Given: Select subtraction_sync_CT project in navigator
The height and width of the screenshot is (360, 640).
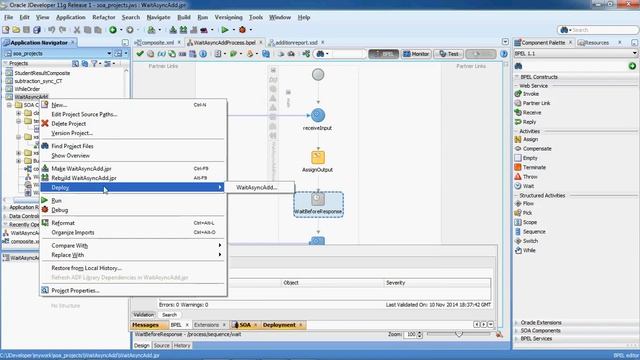Looking at the screenshot, I should click(x=38, y=81).
